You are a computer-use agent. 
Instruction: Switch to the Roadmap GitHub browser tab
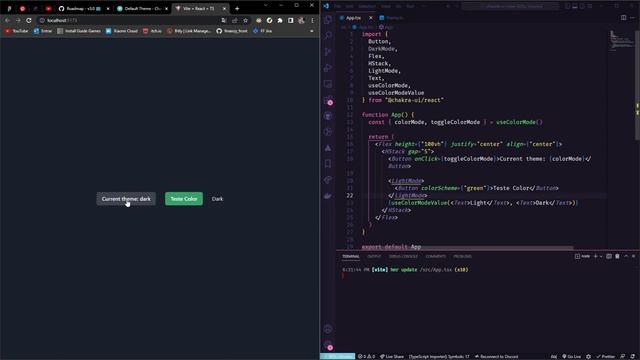pyautogui.click(x=84, y=8)
